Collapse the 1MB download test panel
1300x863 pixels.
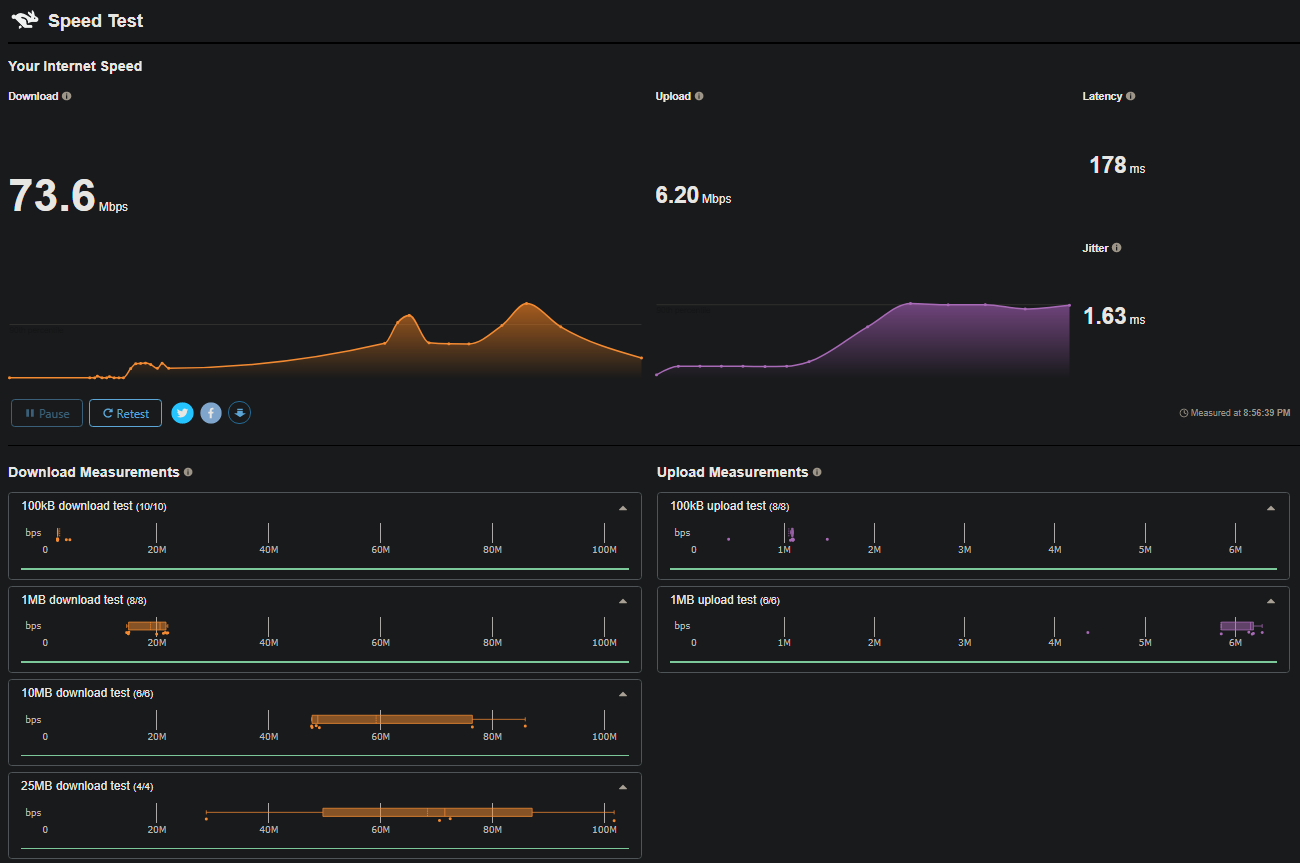[x=623, y=601]
